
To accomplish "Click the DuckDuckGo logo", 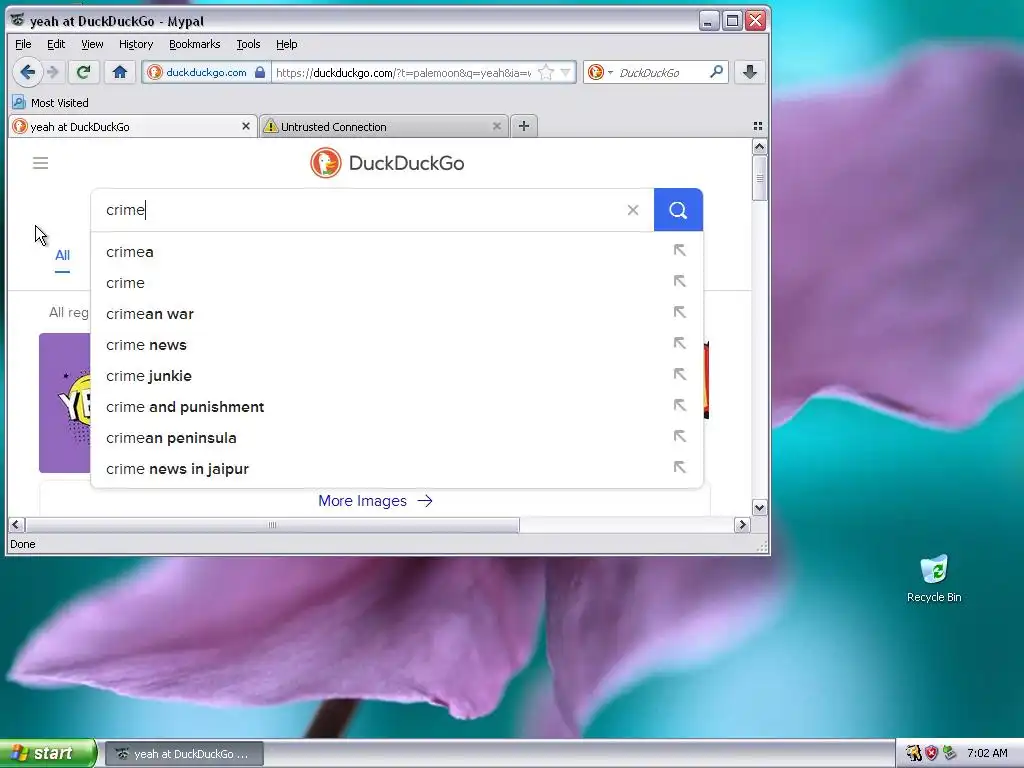I will [387, 163].
